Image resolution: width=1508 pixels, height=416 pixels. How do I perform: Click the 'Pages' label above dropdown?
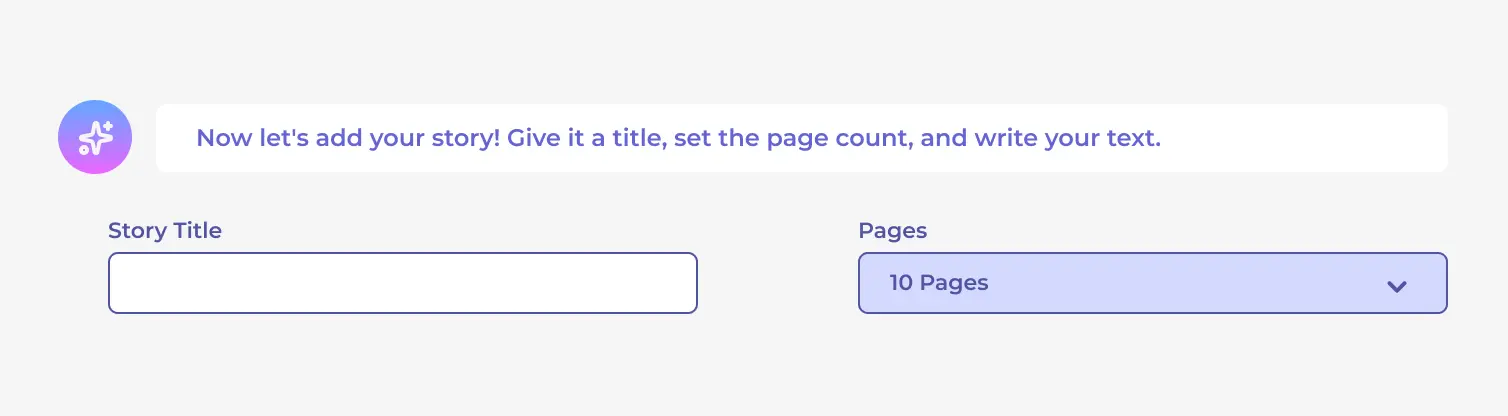(892, 231)
